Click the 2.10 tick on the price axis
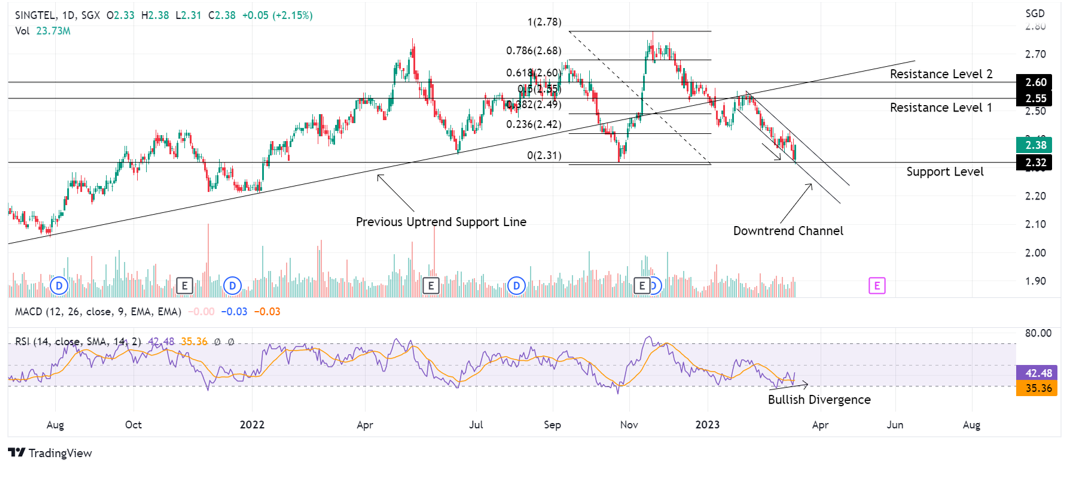This screenshot has width=1086, height=479. [1033, 224]
